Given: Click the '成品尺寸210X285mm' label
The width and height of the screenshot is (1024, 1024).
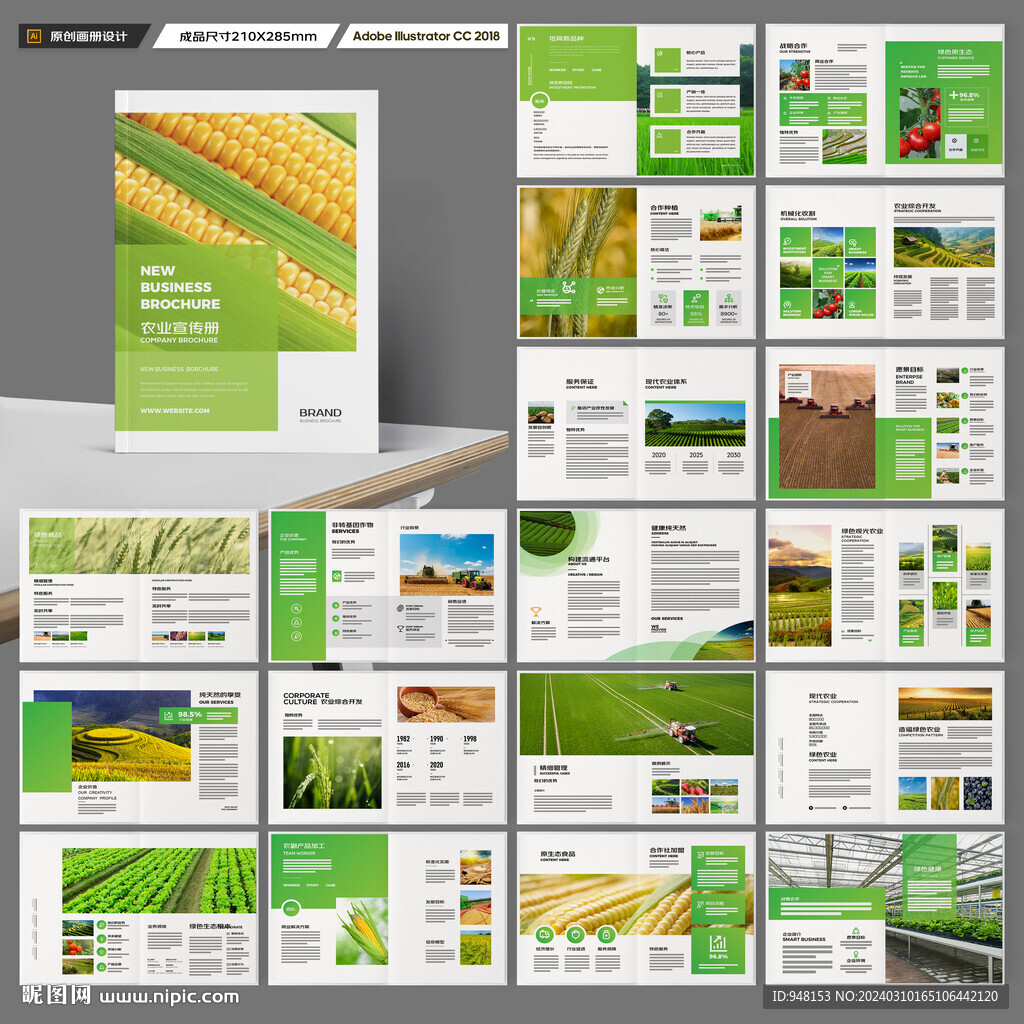Looking at the screenshot, I should click(248, 37).
